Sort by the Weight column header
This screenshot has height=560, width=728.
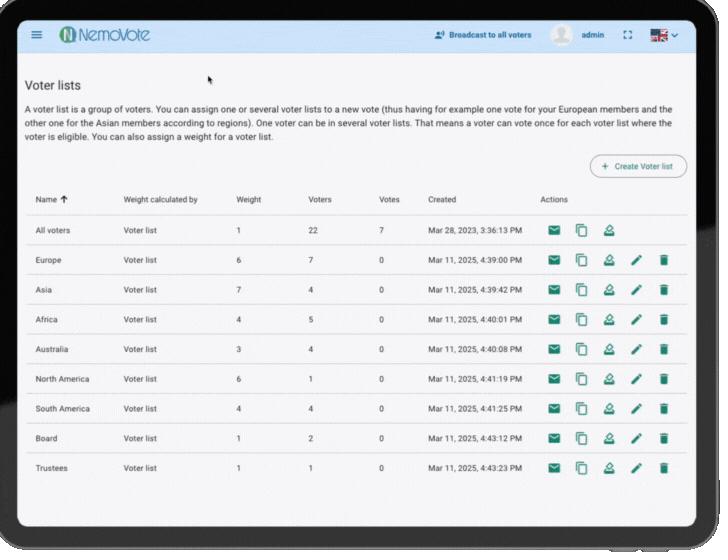click(x=248, y=200)
